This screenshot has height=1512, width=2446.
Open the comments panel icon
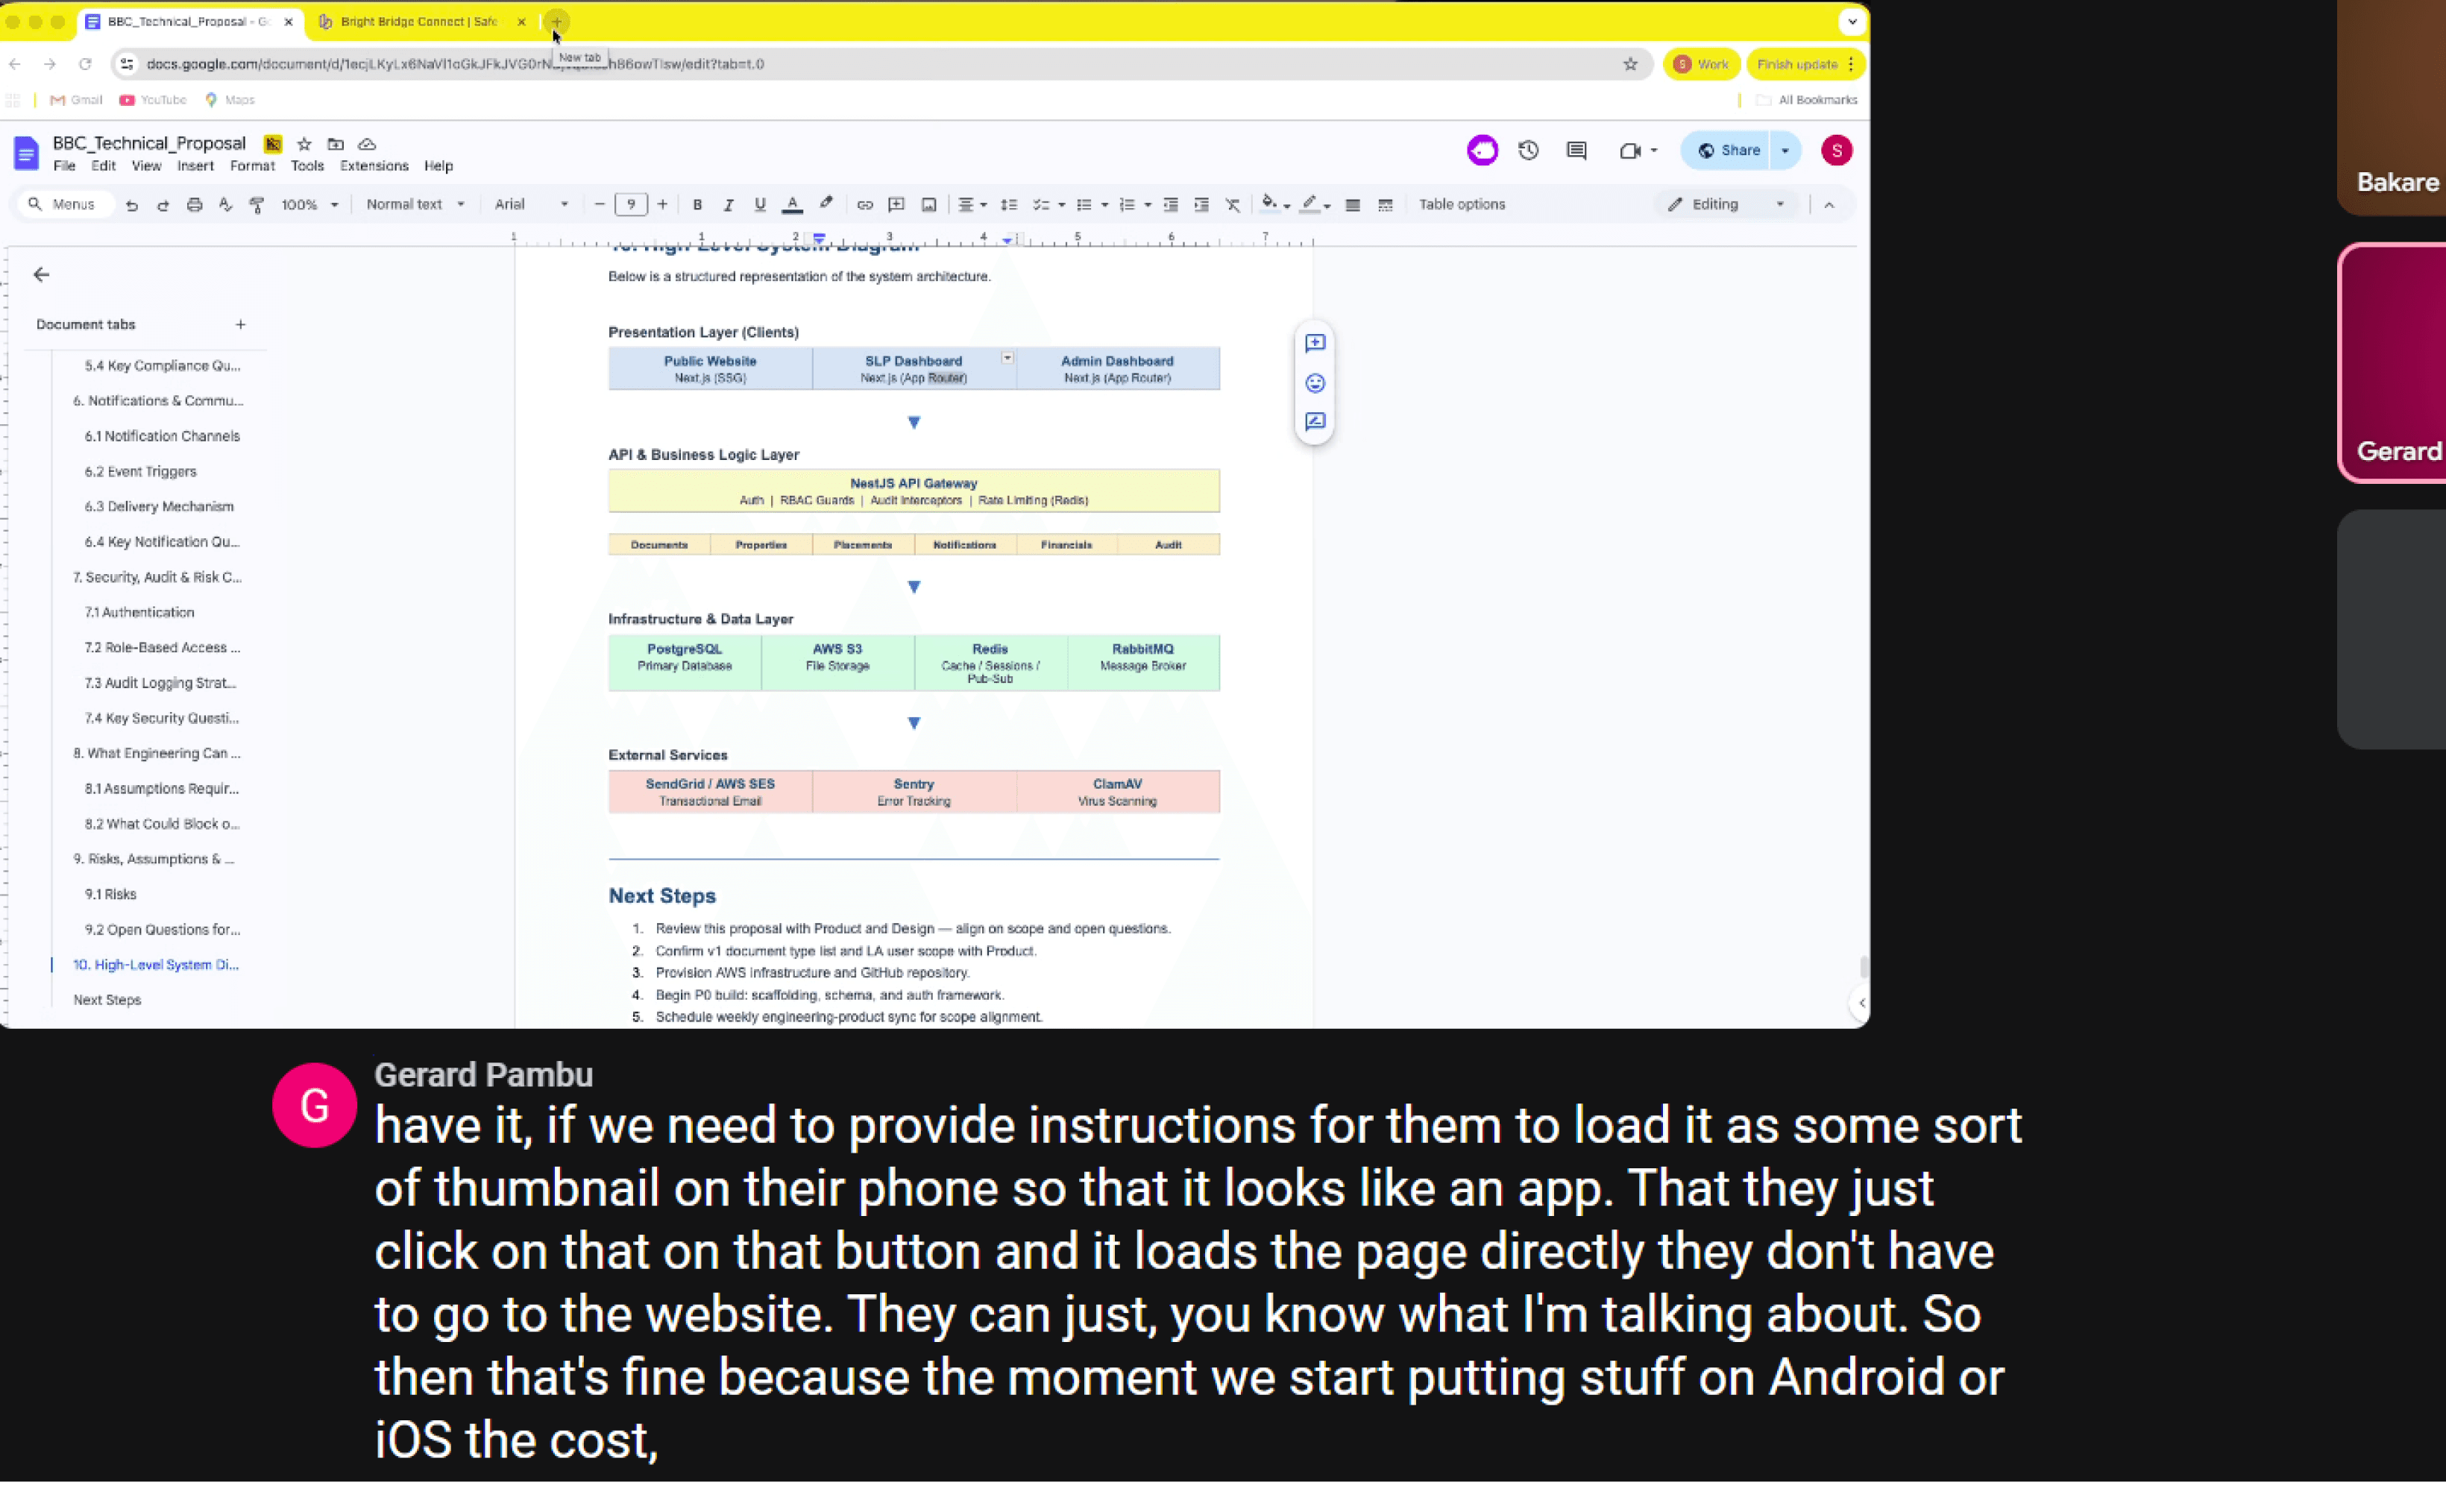point(1577,151)
